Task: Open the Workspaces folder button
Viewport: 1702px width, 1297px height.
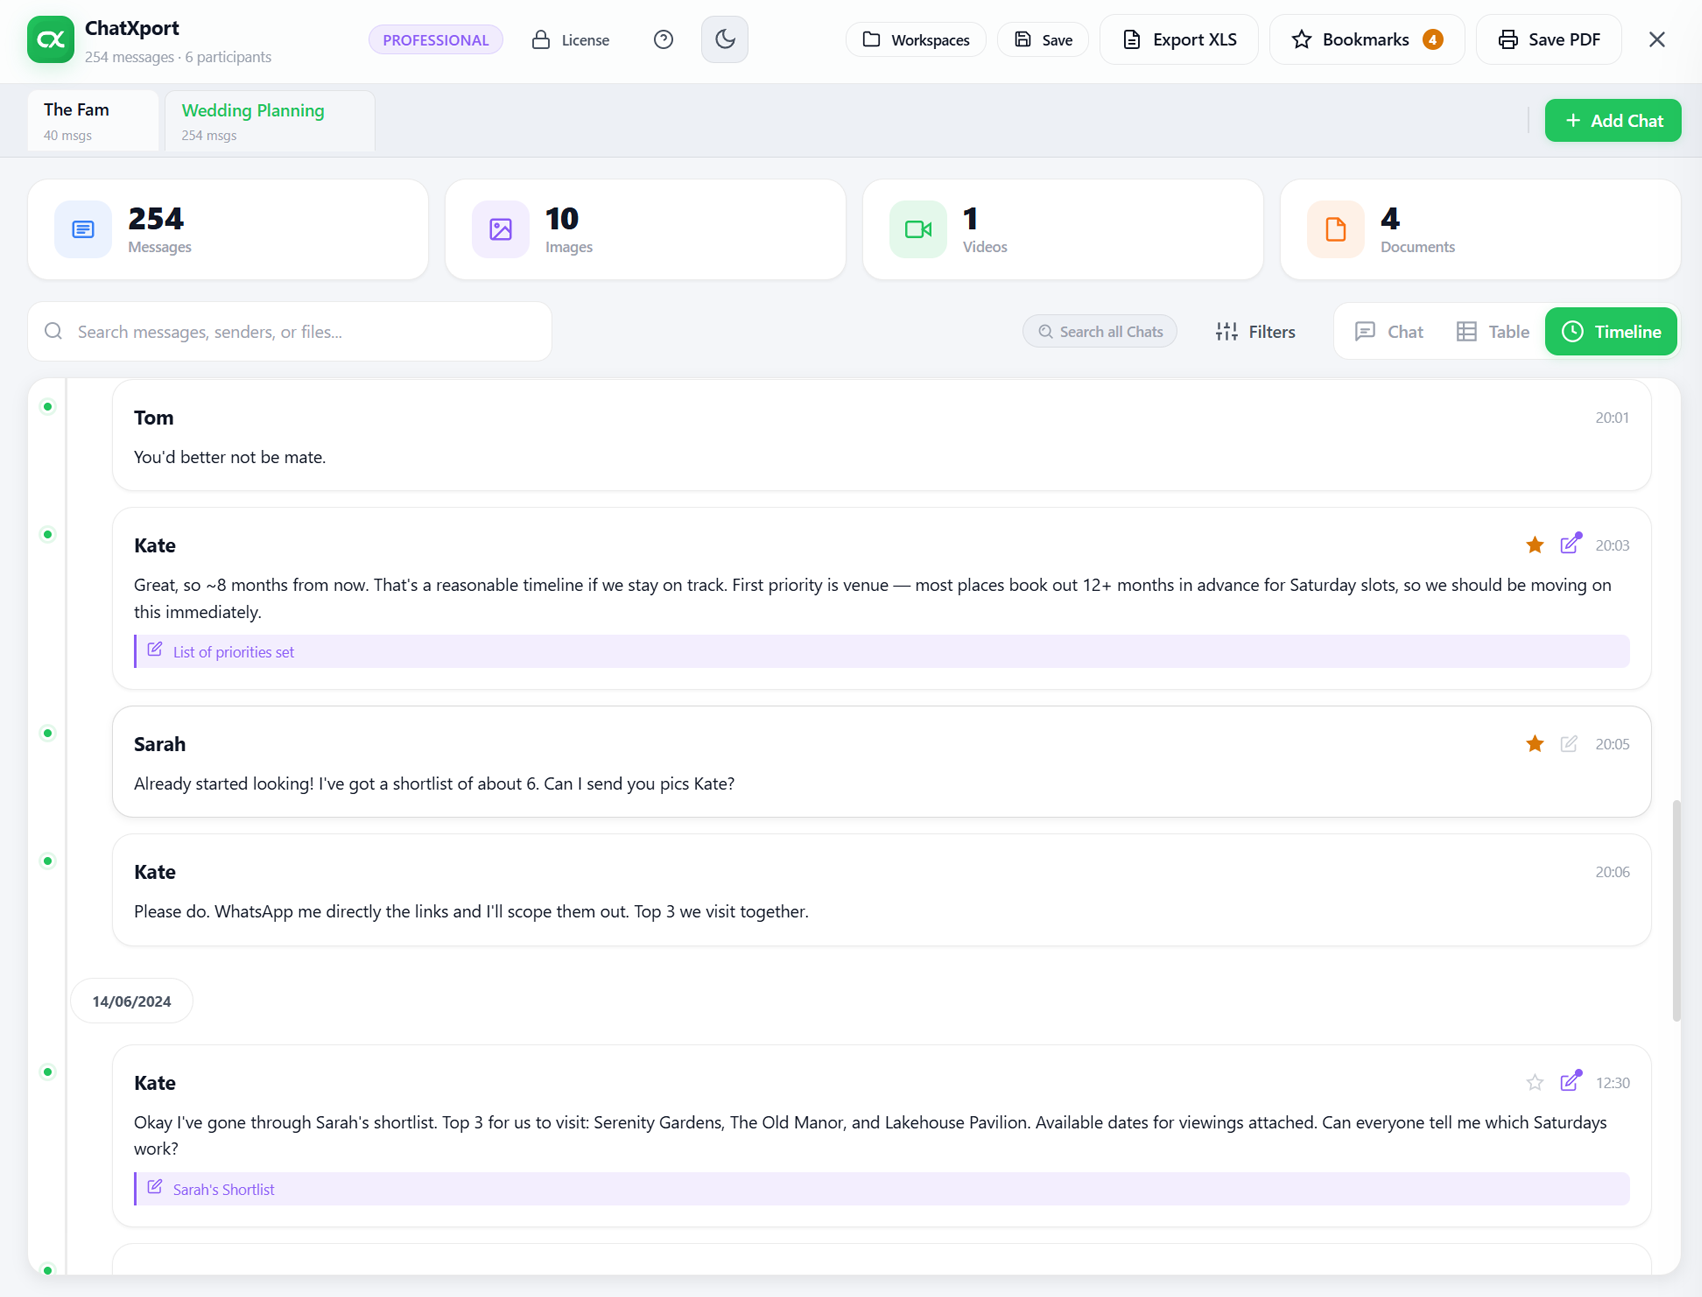Action: coord(916,40)
